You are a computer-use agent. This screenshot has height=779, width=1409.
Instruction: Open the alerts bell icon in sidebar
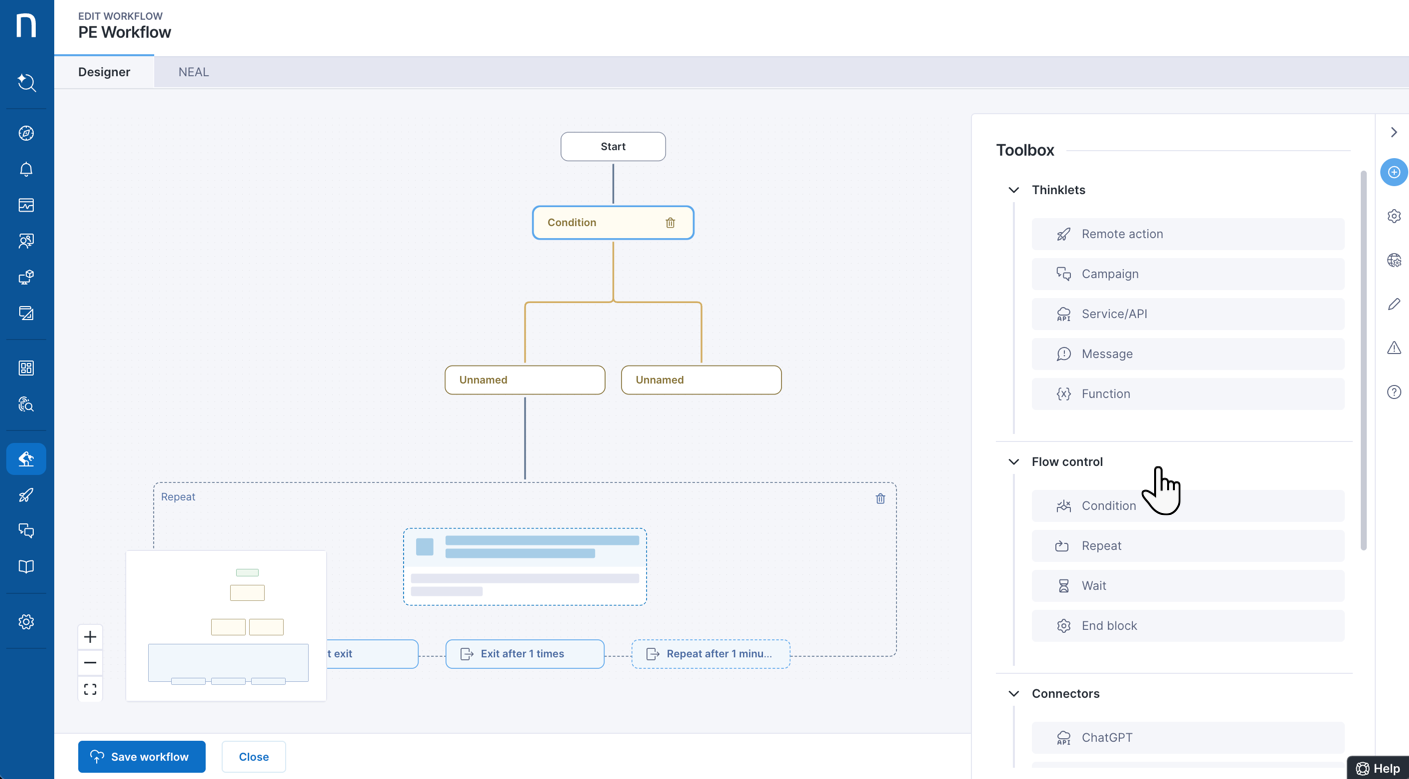point(26,169)
